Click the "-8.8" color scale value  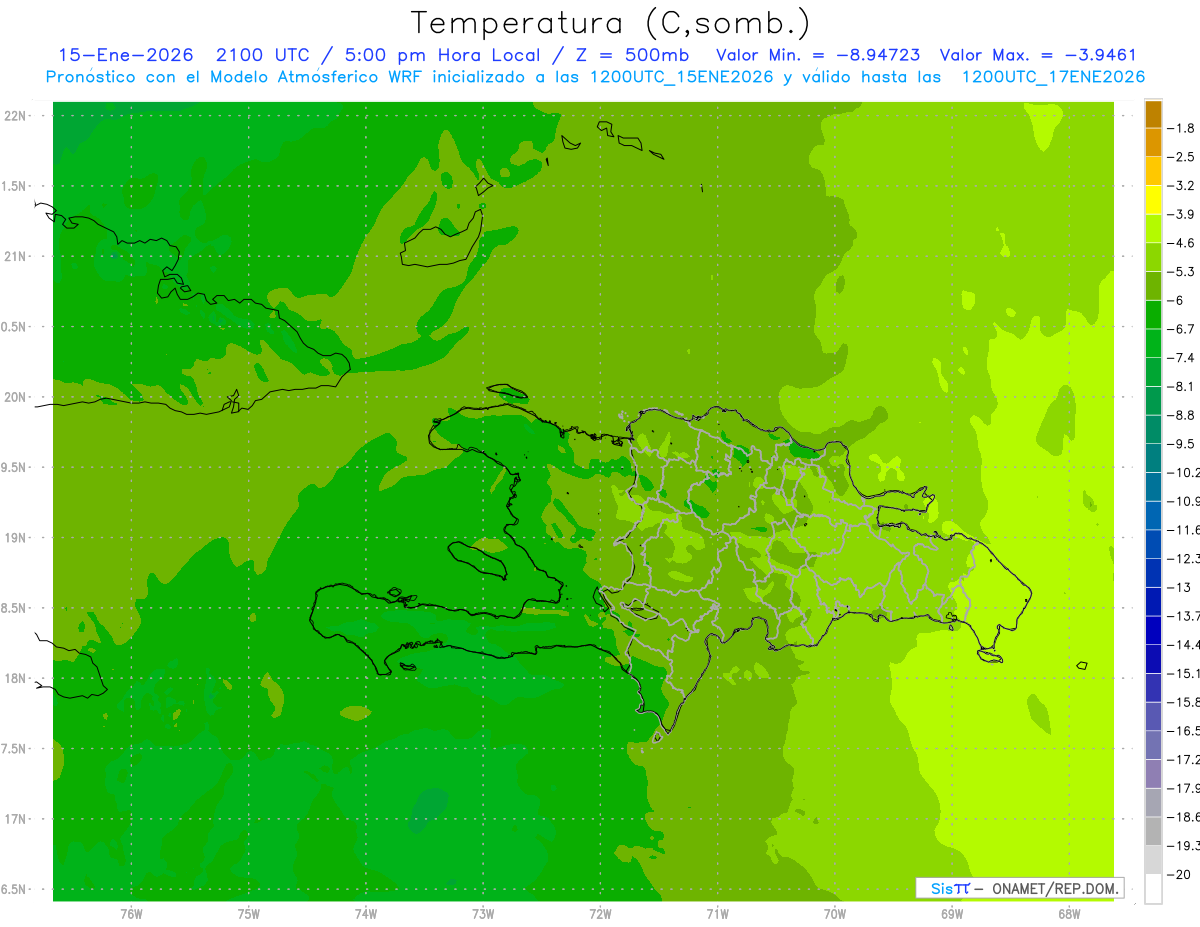(1183, 415)
